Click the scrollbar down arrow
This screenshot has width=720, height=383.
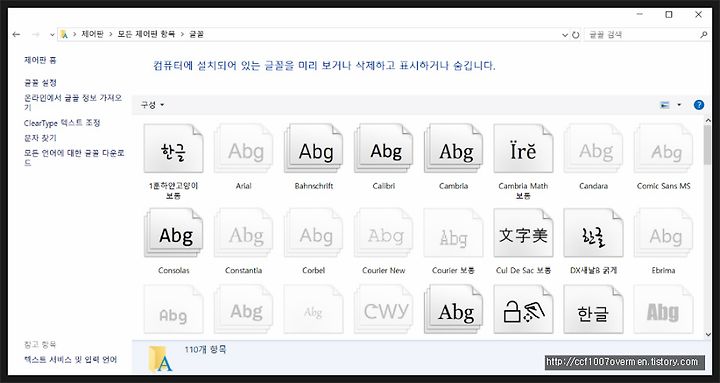pyautogui.click(x=707, y=335)
